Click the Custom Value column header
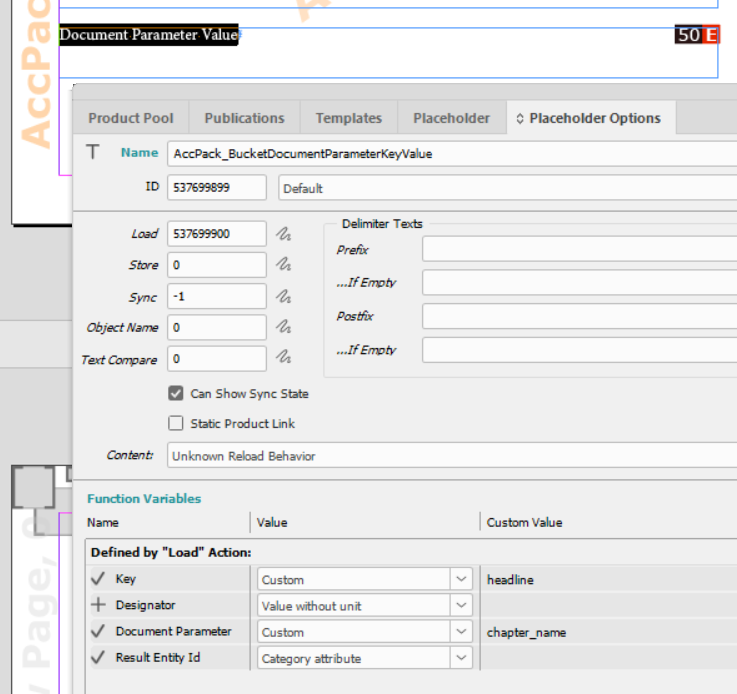The width and height of the screenshot is (737, 694). pyautogui.click(x=524, y=522)
